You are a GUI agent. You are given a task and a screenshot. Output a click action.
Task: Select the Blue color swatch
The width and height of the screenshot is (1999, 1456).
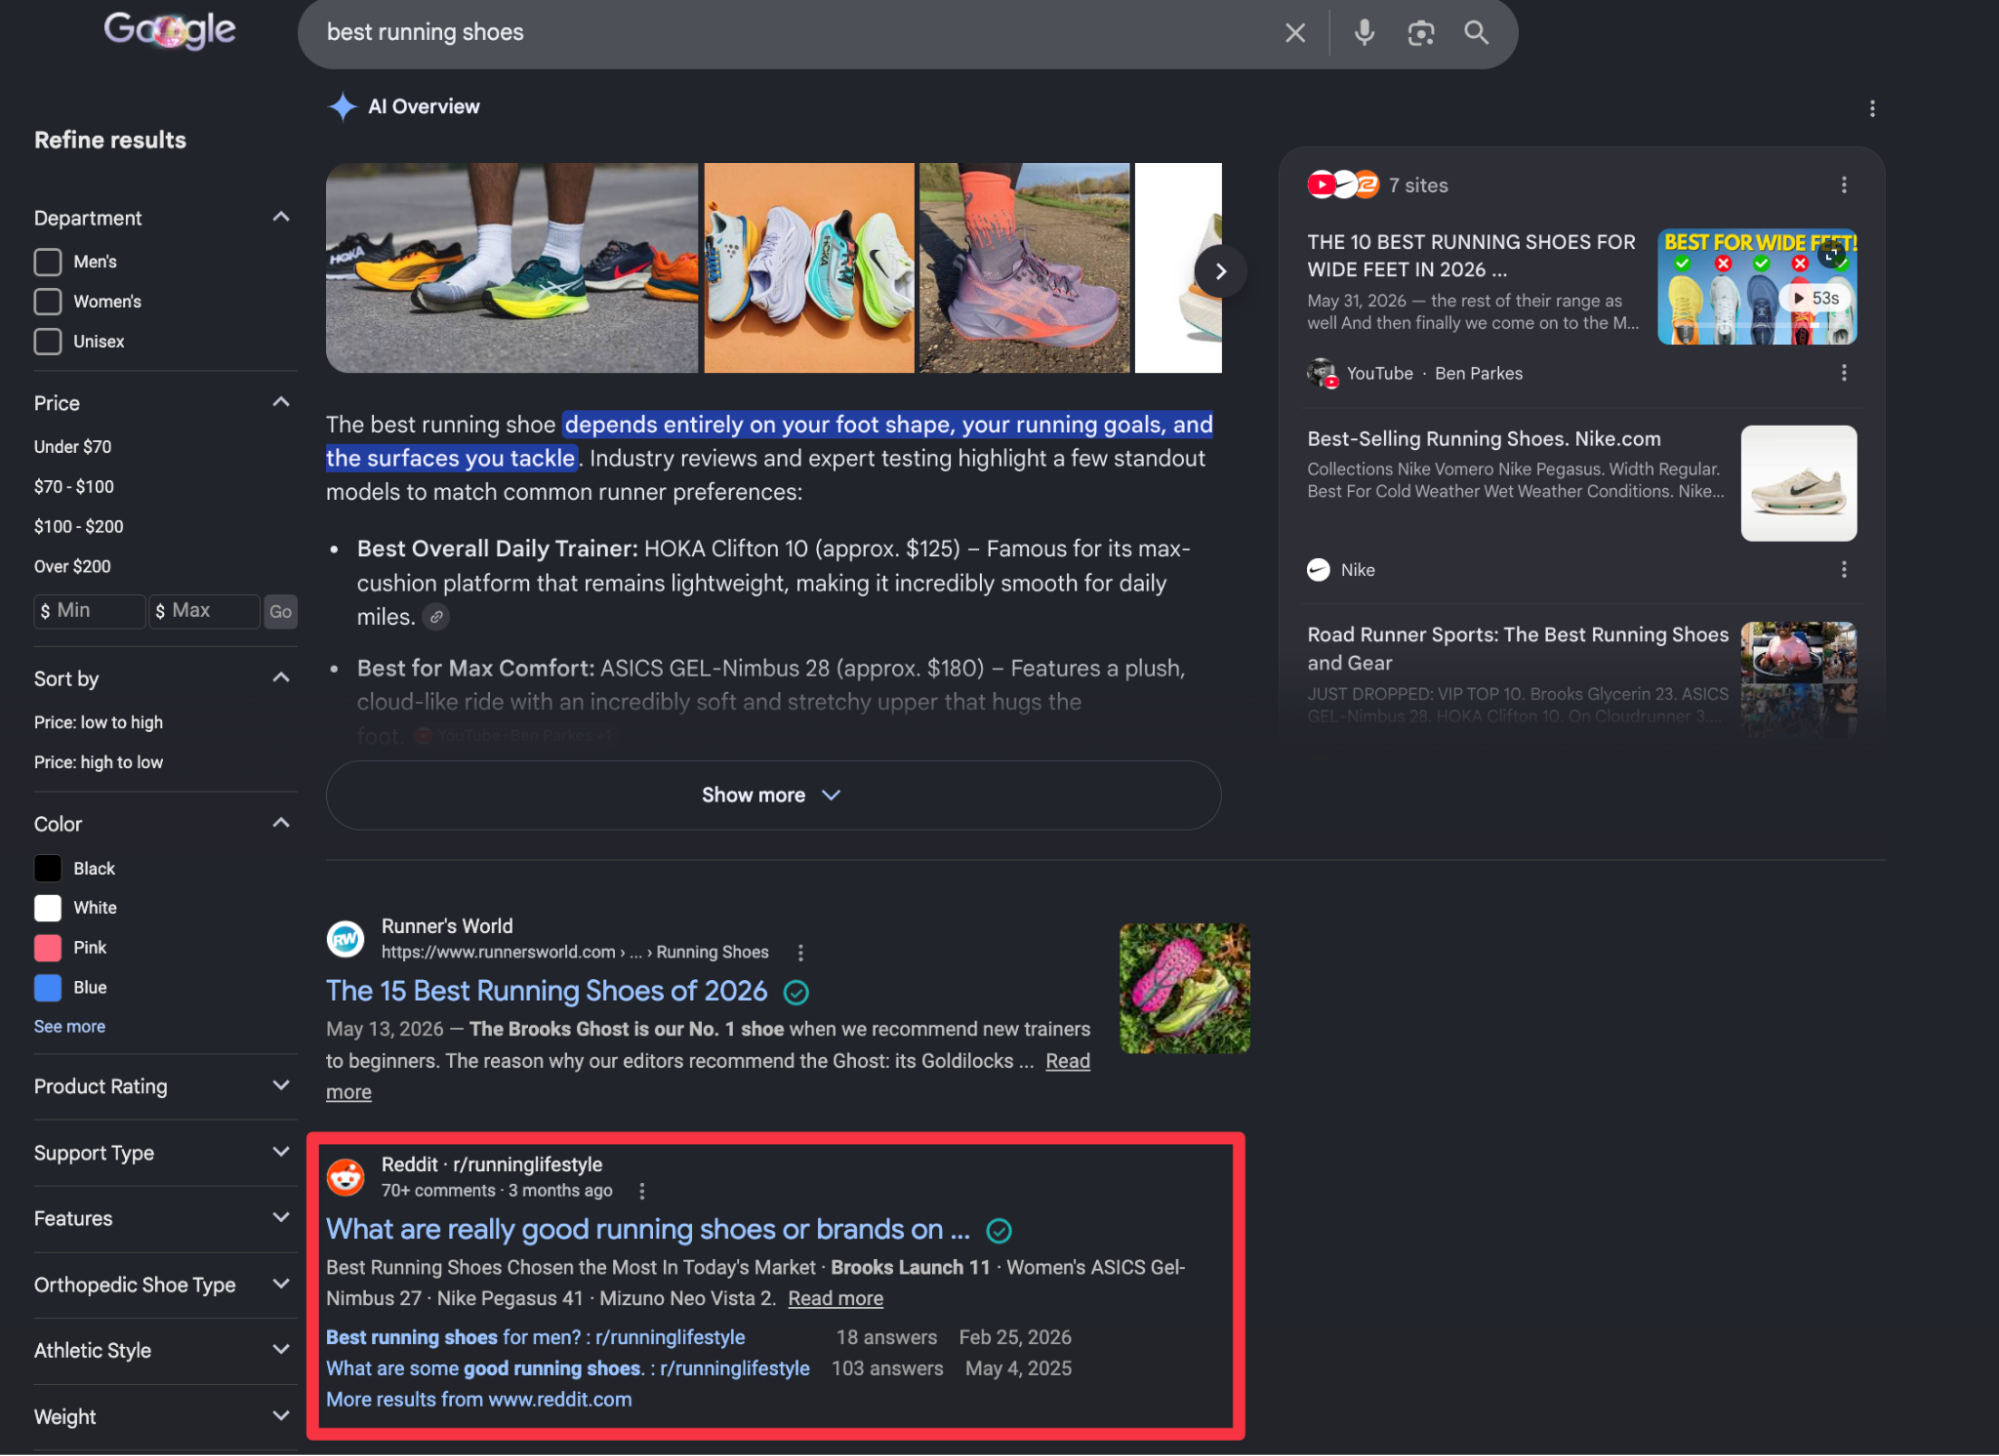pos(48,988)
